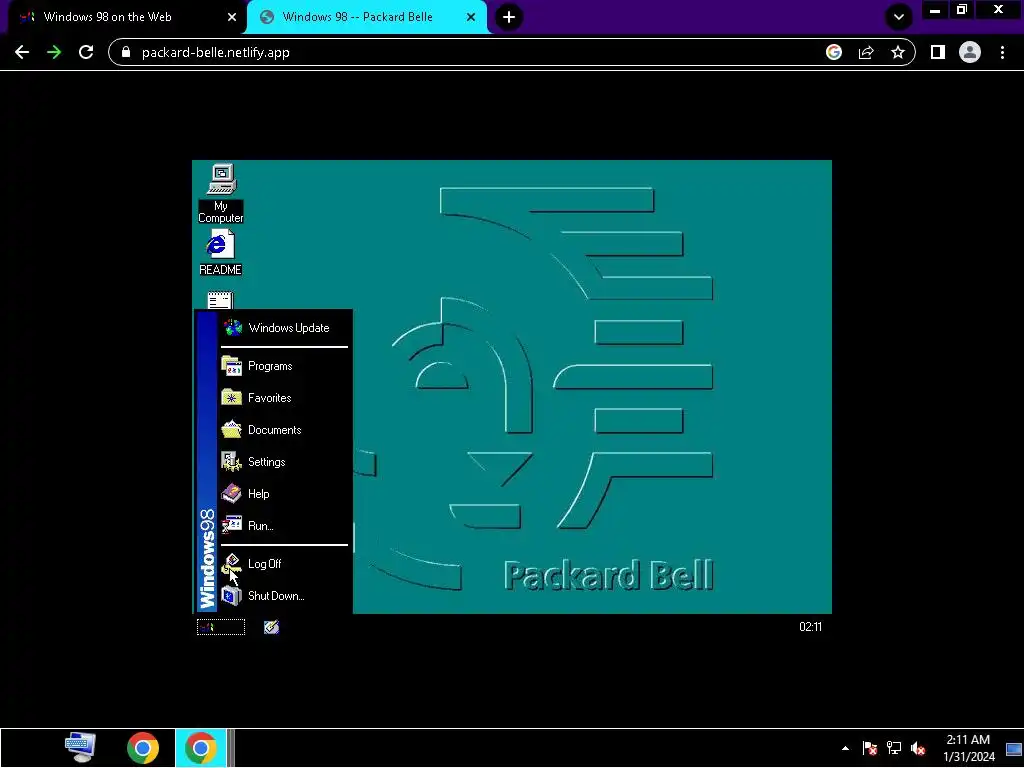The height and width of the screenshot is (768, 1024).
Task: Click the quick launch icon beside Start
Action: click(272, 627)
